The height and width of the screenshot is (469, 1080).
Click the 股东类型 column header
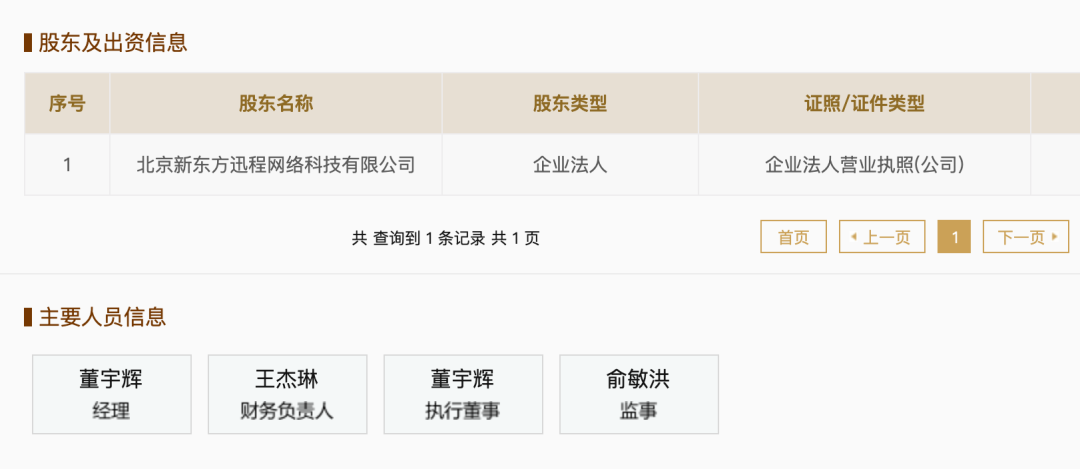(x=570, y=103)
